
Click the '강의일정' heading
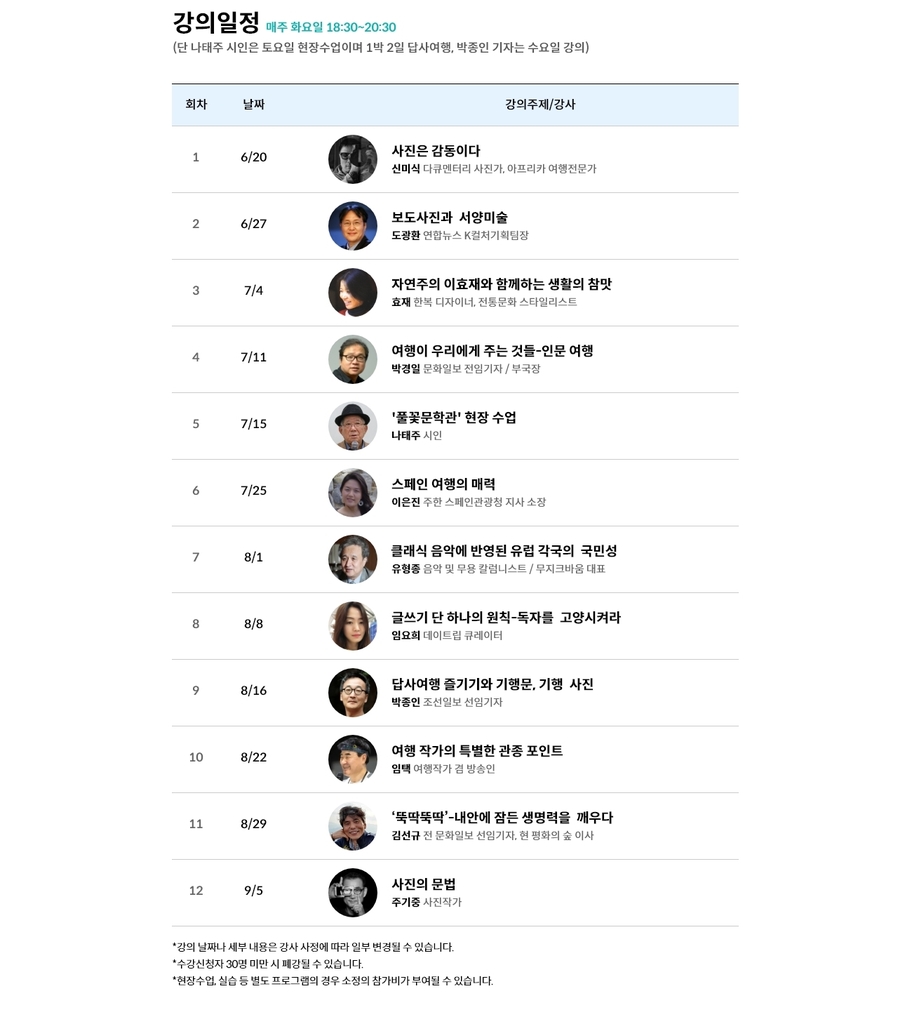(216, 22)
